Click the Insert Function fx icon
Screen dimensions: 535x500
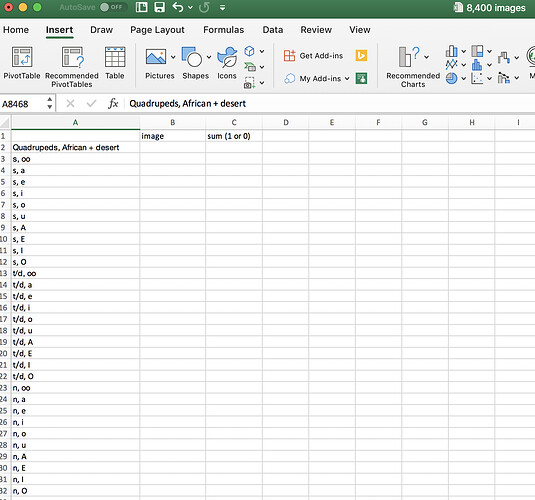coord(113,103)
